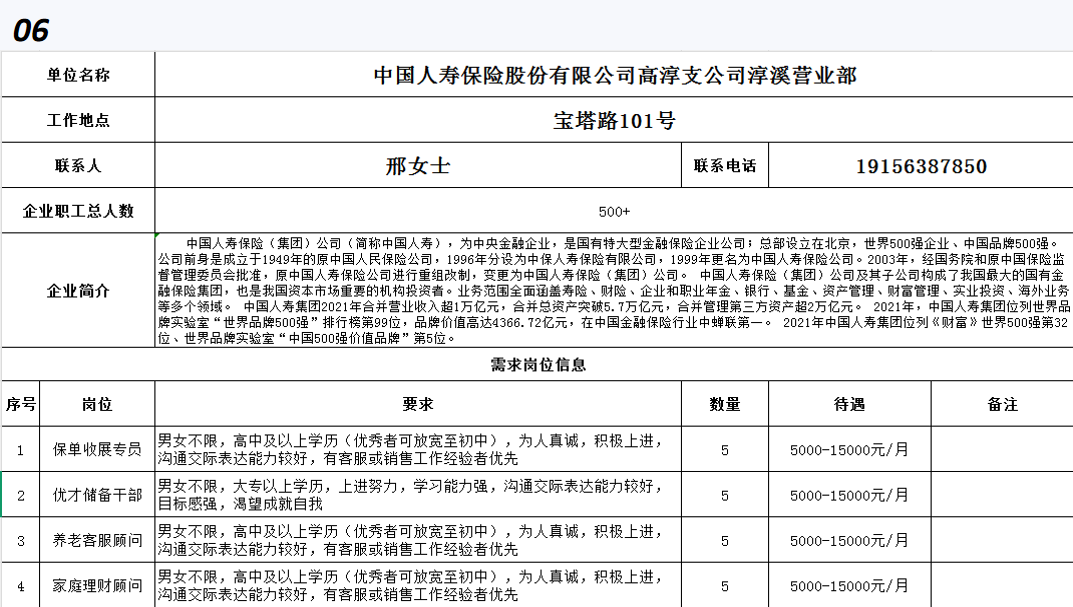Viewport: 1073px width, 607px height.
Task: Click the 企业简介 label cell
Action: pyautogui.click(x=78, y=291)
